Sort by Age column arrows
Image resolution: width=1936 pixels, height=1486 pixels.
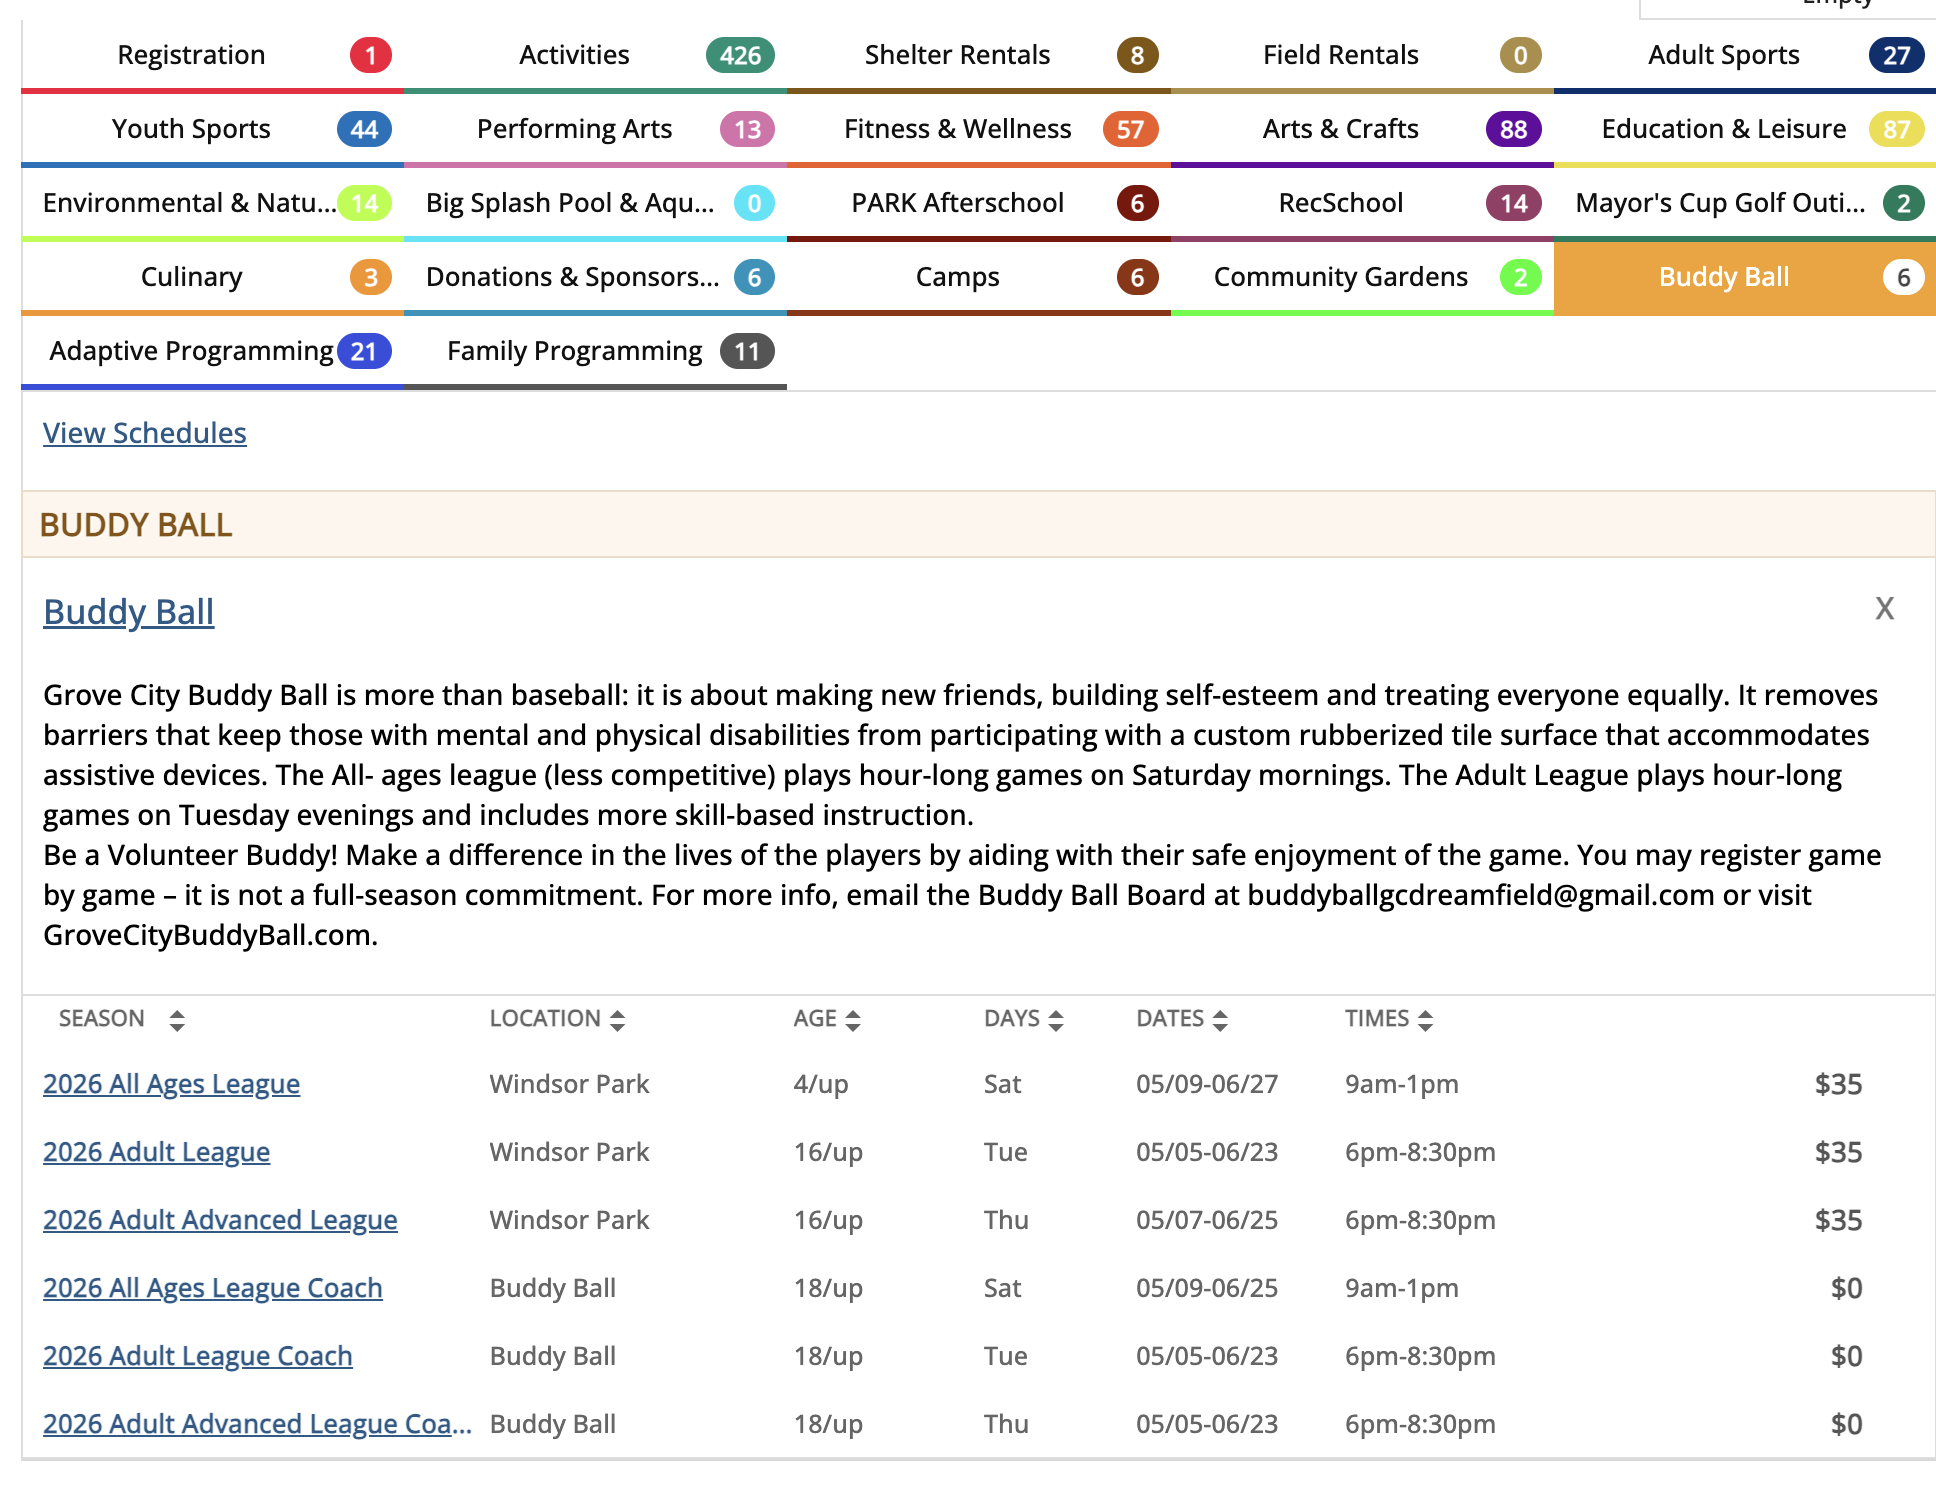click(x=853, y=1020)
